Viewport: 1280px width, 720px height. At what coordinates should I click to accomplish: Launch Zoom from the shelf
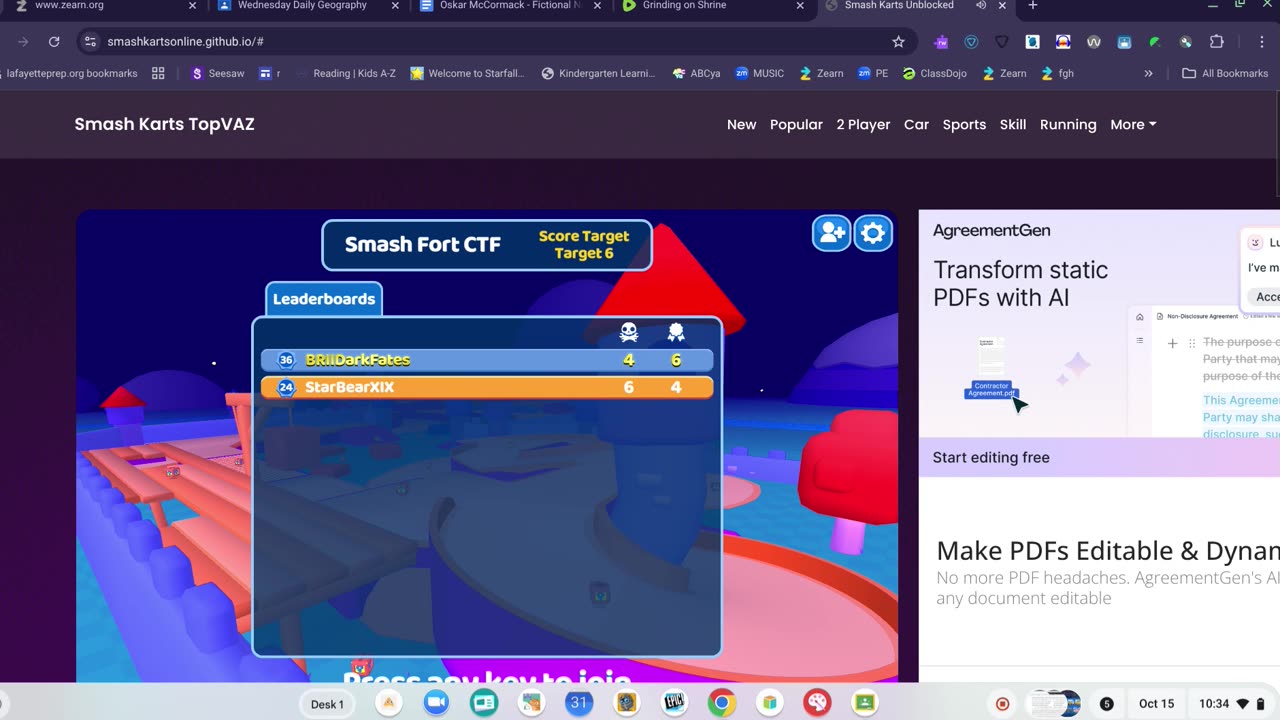436,703
